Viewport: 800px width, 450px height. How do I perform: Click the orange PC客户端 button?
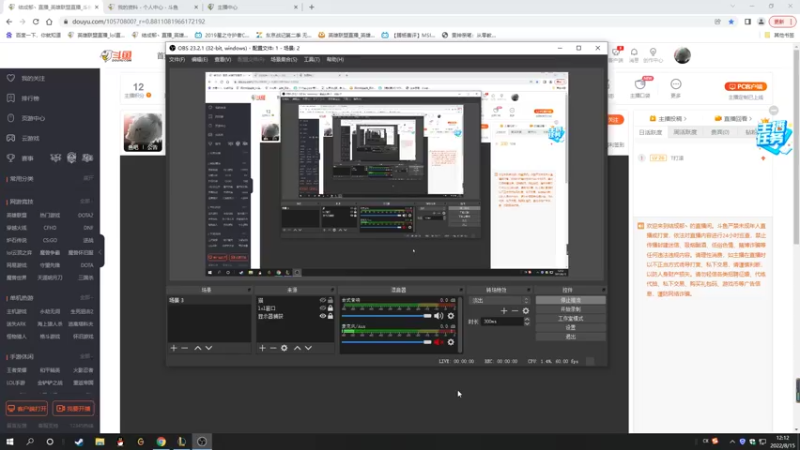745,86
